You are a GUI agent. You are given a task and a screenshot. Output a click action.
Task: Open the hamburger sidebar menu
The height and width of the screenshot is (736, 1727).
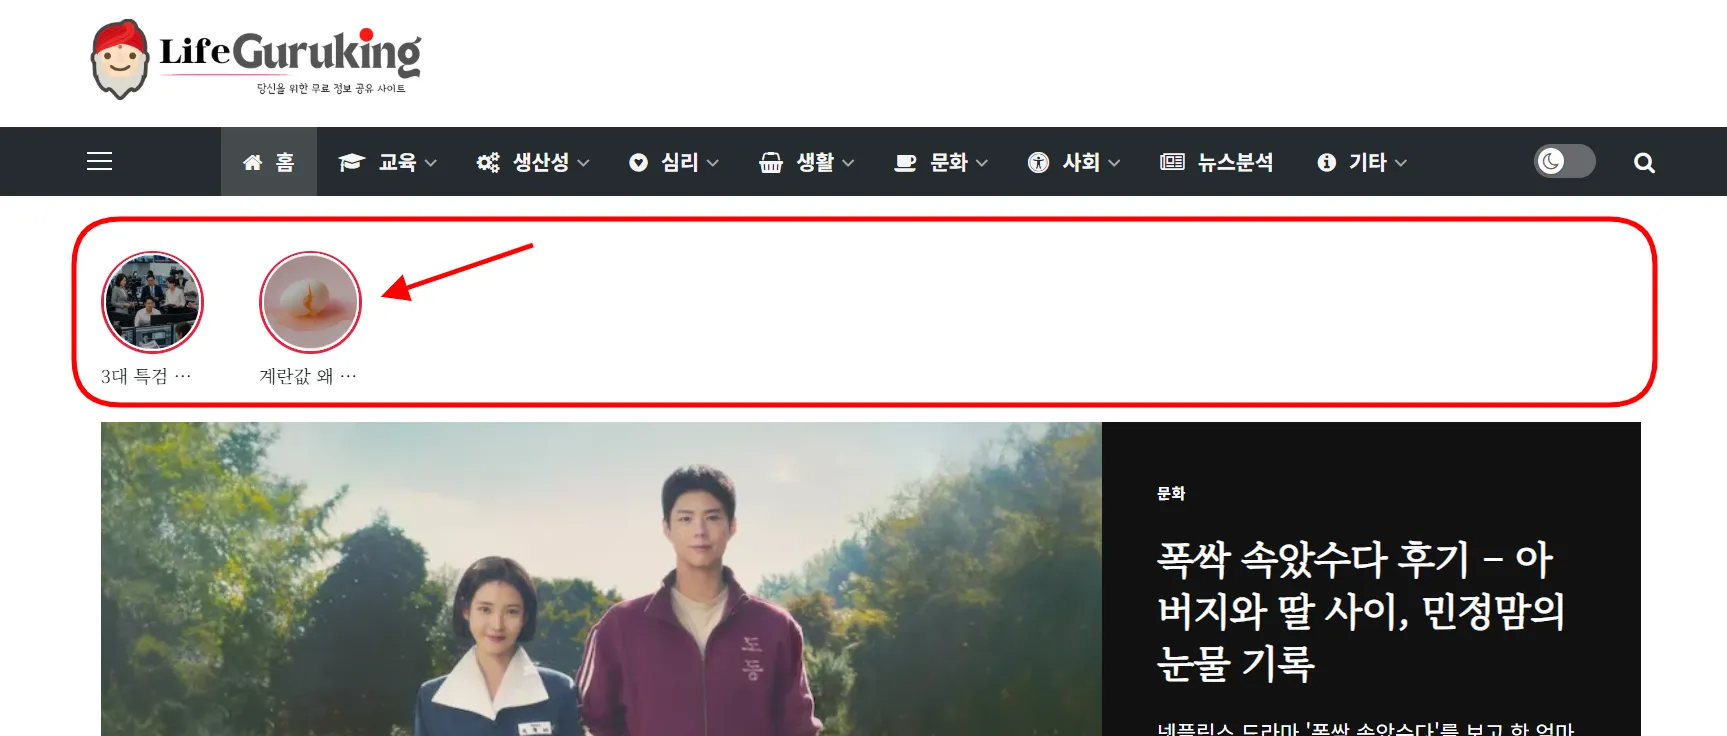[x=99, y=161]
